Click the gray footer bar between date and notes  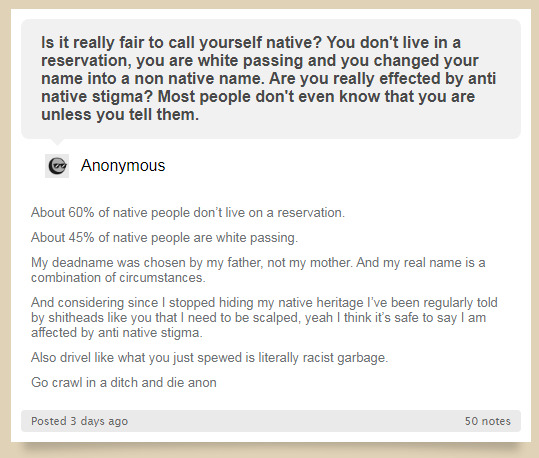pyautogui.click(x=296, y=421)
